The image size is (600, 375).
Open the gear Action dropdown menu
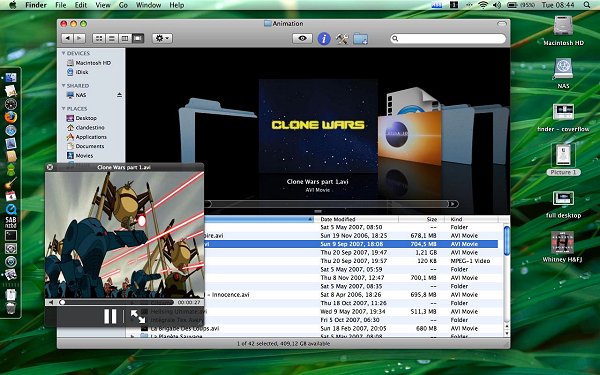pos(162,38)
